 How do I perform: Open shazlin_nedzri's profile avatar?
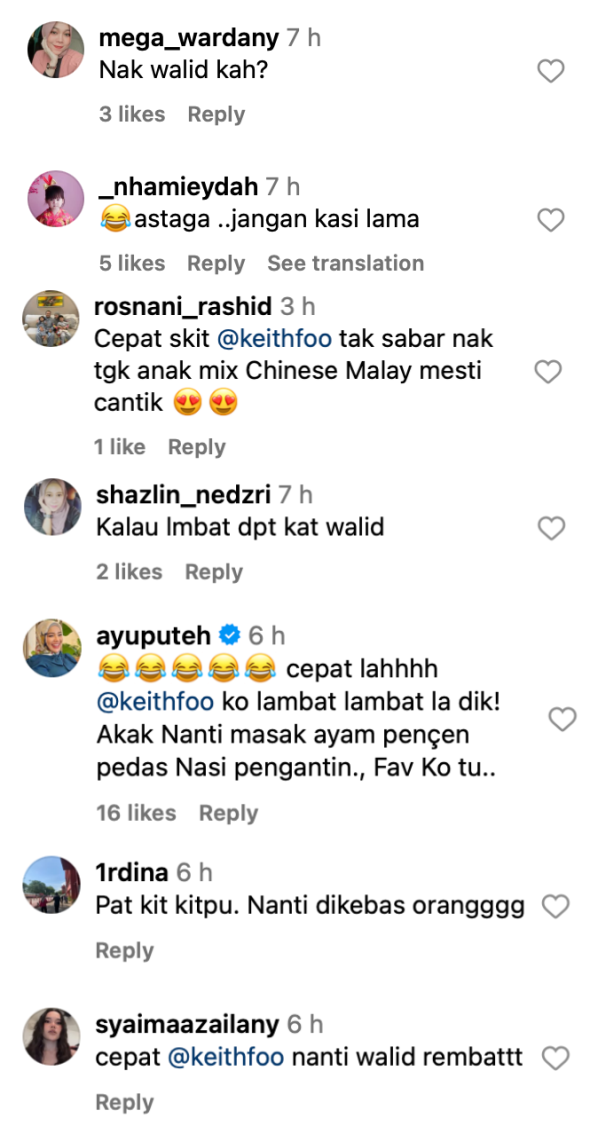click(x=52, y=506)
